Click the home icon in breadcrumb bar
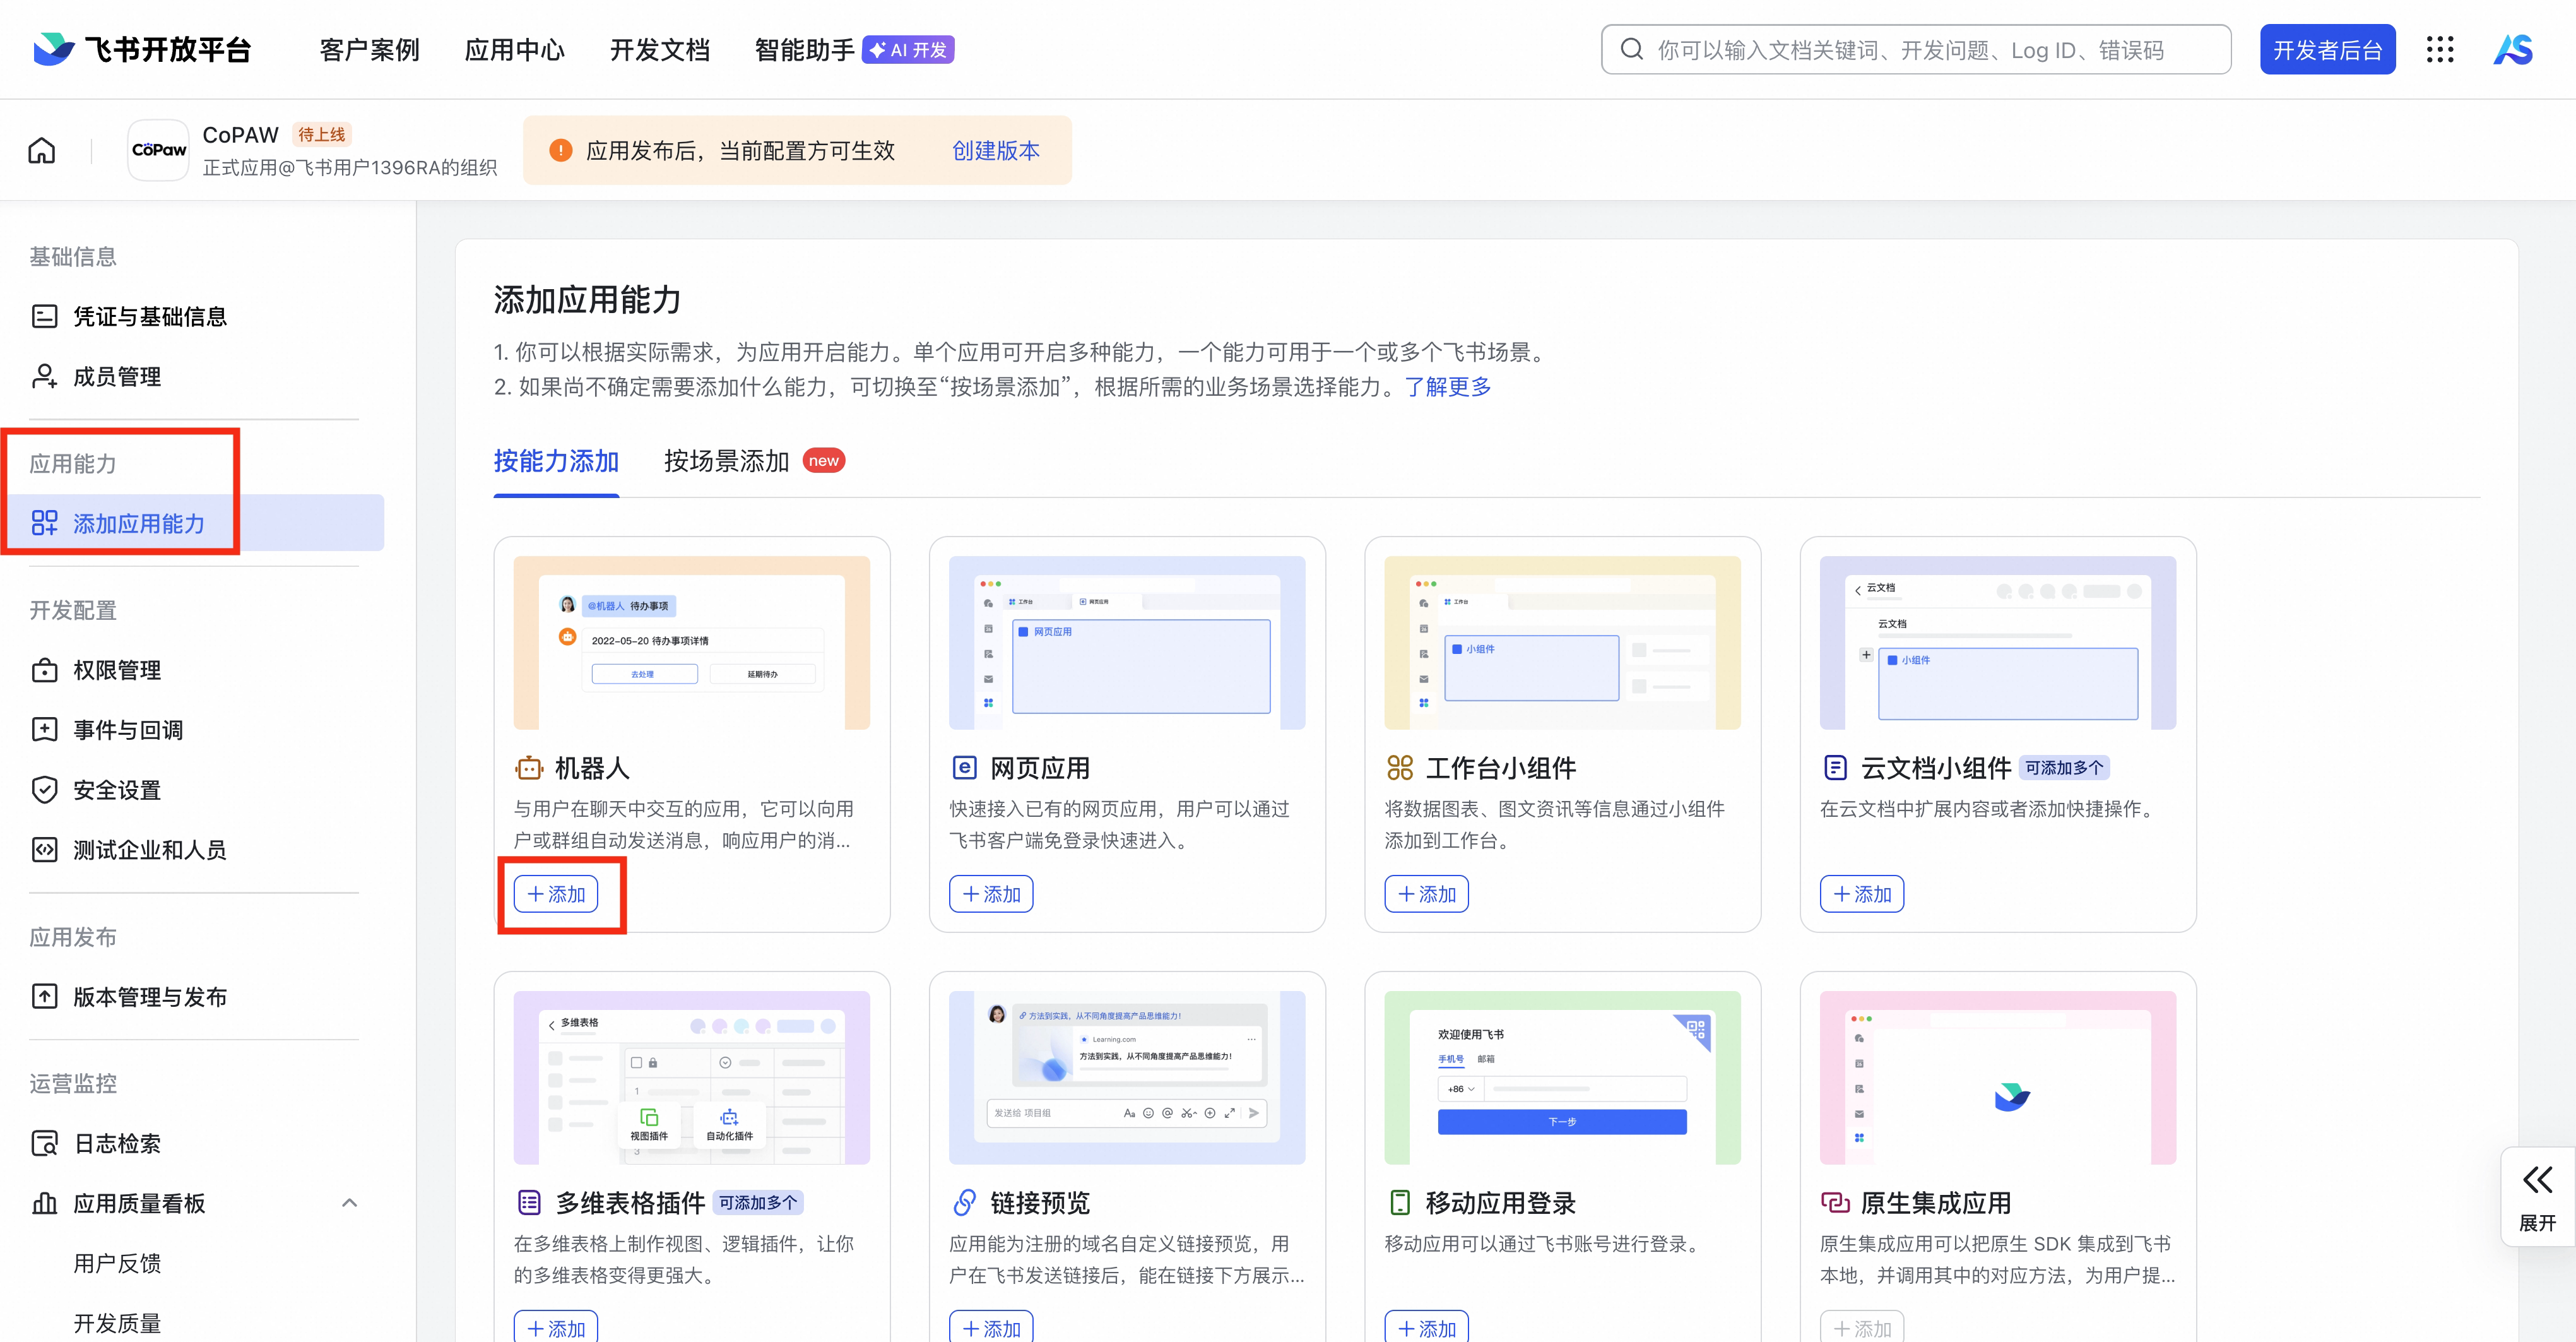This screenshot has width=2576, height=1342. [x=42, y=151]
